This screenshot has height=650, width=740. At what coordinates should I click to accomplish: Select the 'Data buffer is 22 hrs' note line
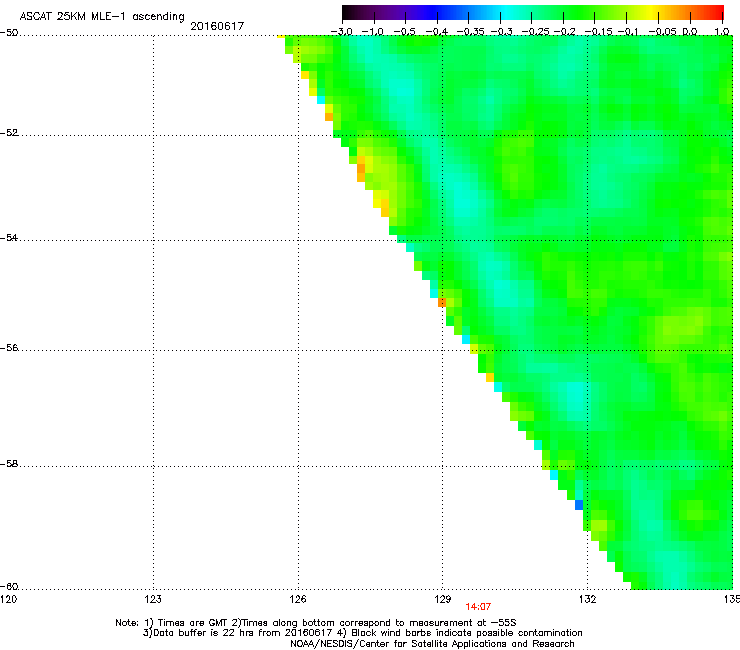[x=362, y=633]
